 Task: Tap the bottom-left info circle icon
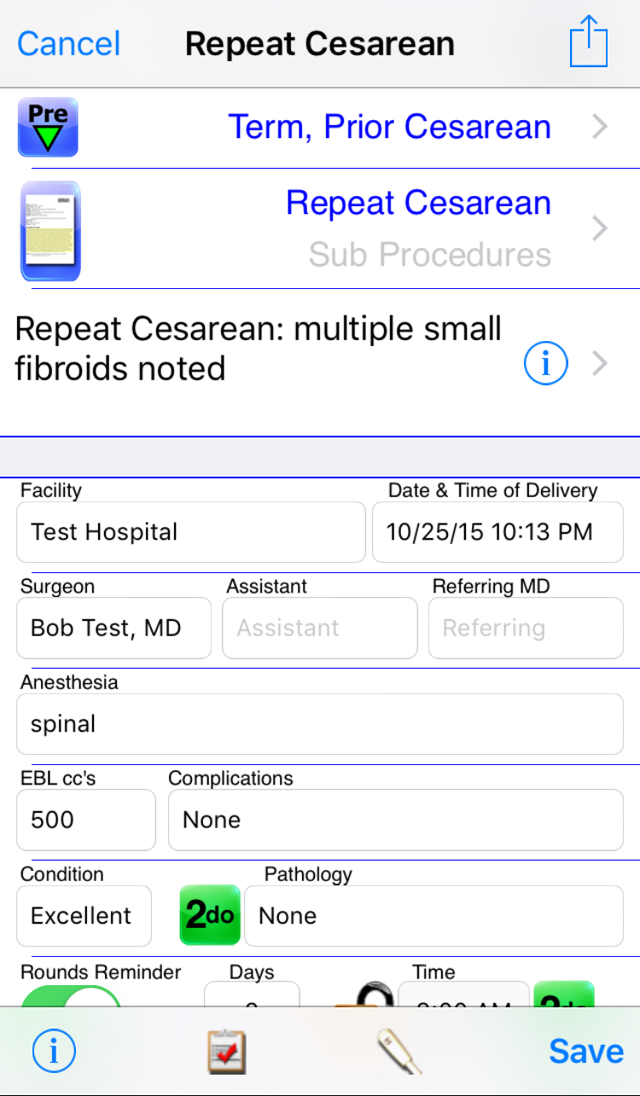(54, 1051)
